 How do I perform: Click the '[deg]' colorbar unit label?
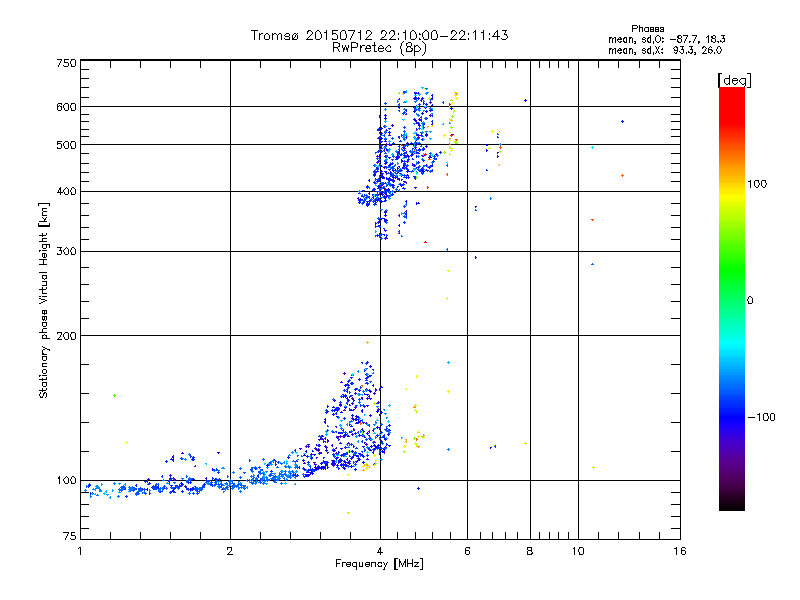coord(734,80)
